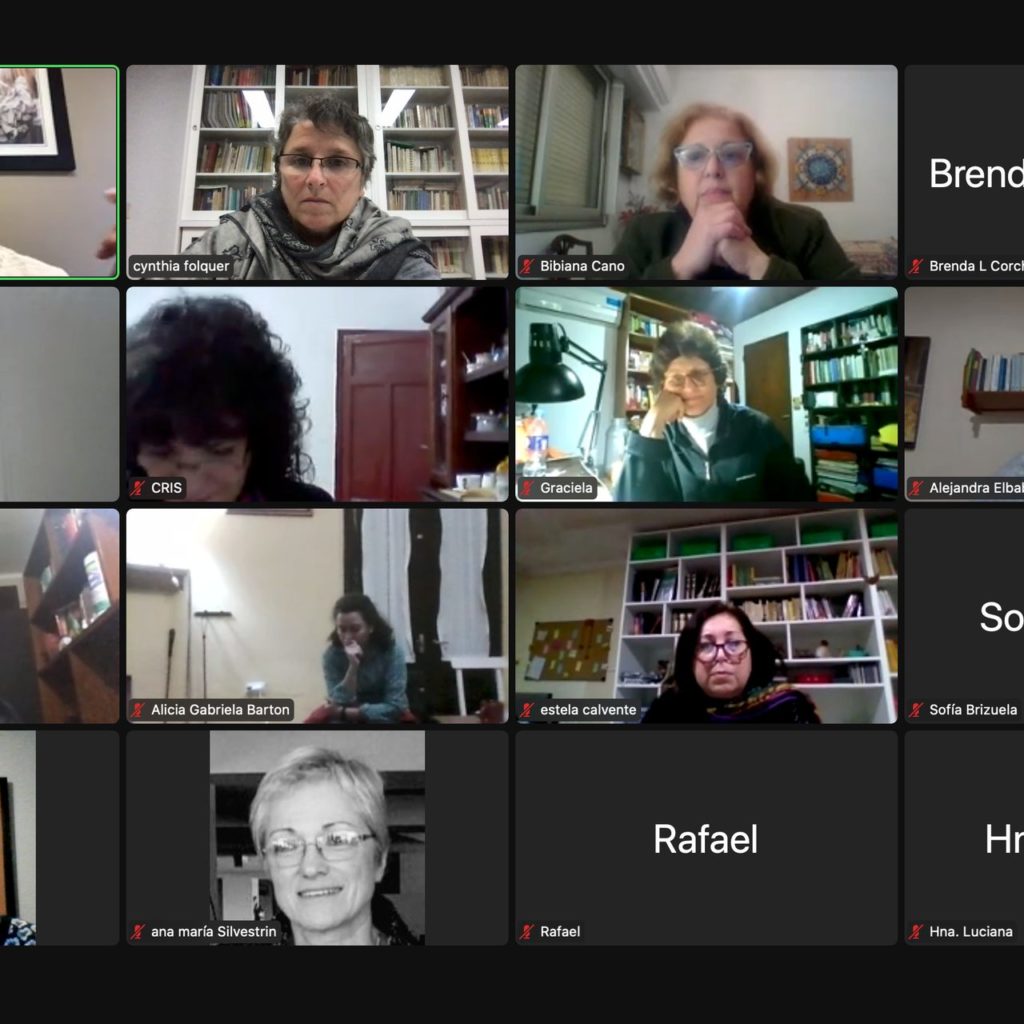Click estela calvente's muted microphone icon
This screenshot has width=1024, height=1024.
(527, 710)
